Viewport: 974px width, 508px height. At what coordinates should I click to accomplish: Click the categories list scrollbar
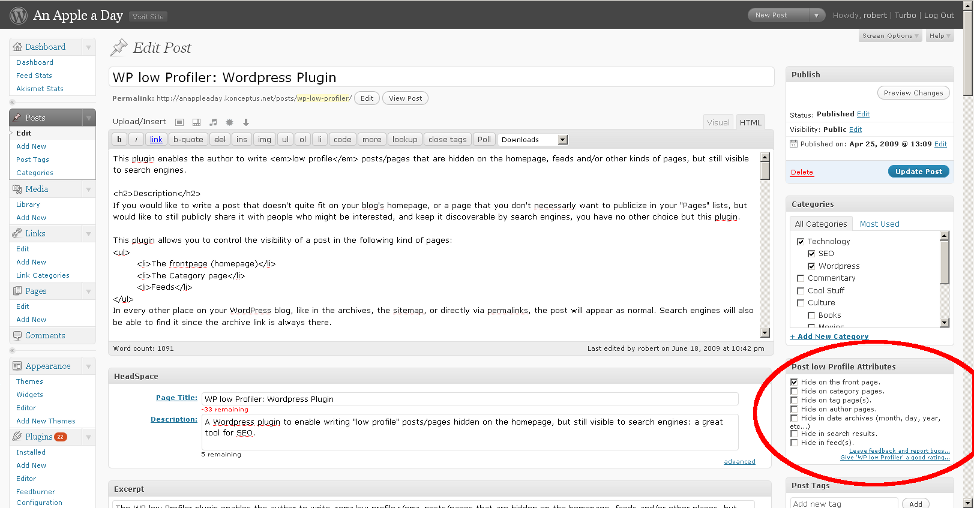click(944, 279)
